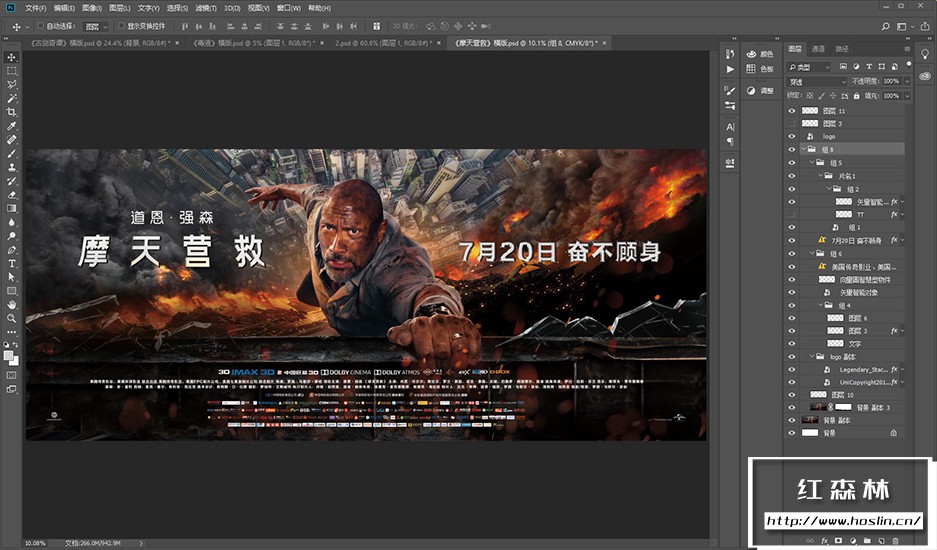Select the Rectangular Marquee tool
This screenshot has height=550, width=937.
pos(11,71)
